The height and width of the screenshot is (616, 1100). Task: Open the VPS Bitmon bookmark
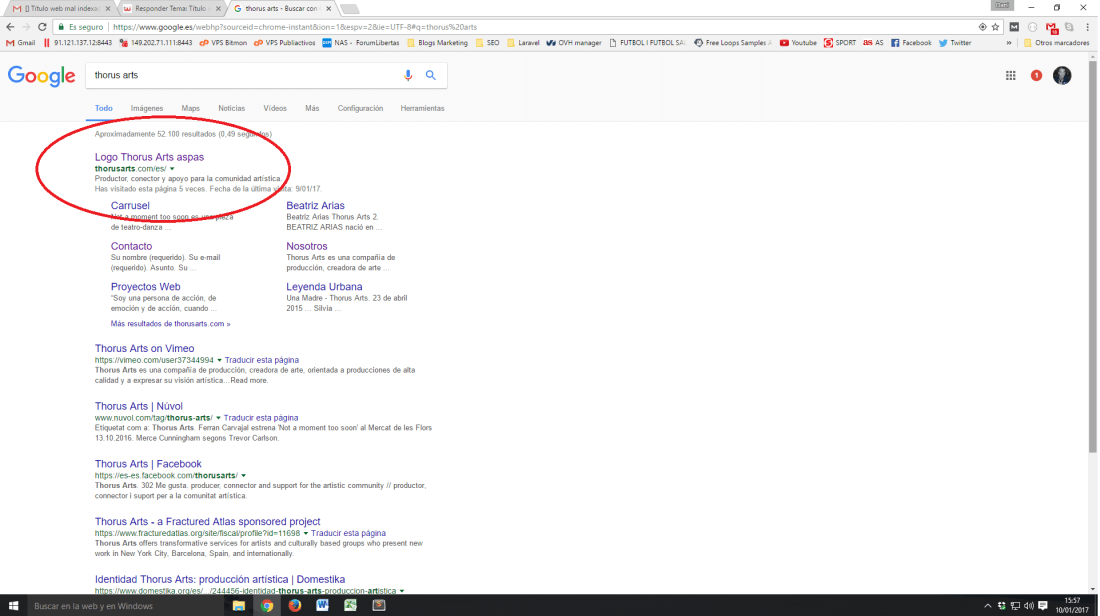(x=223, y=43)
